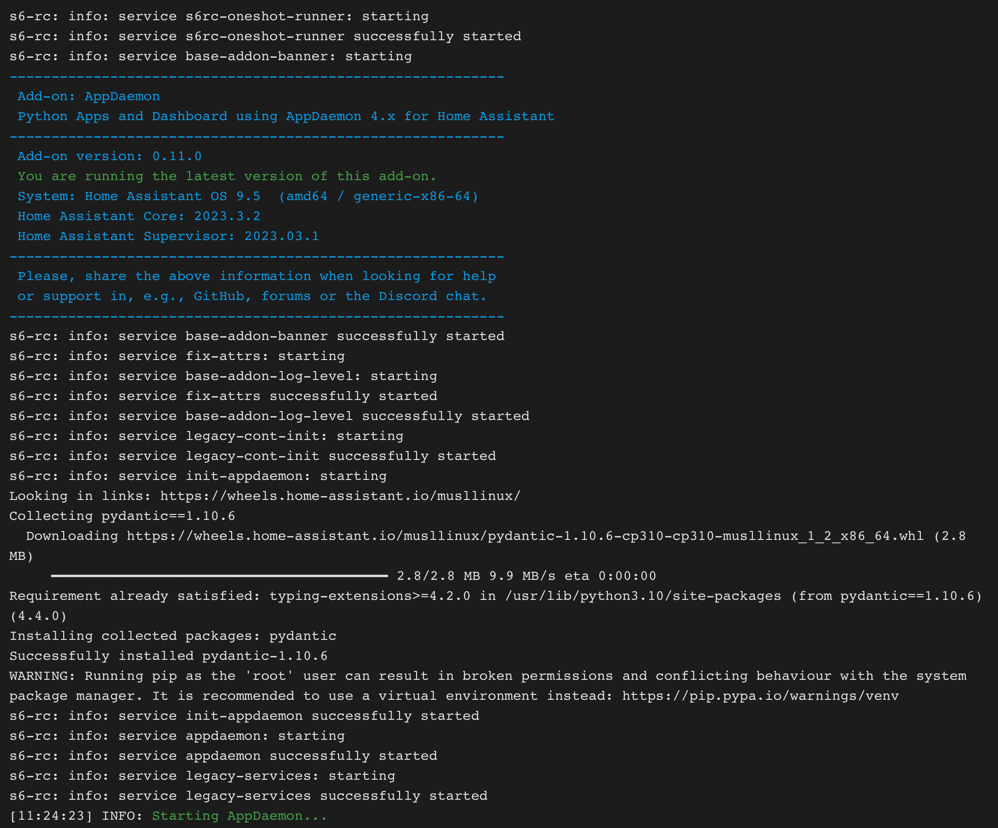Click "base-addon-log-level successfully started" log line
Viewport: 998px width, 828px height.
tap(269, 416)
